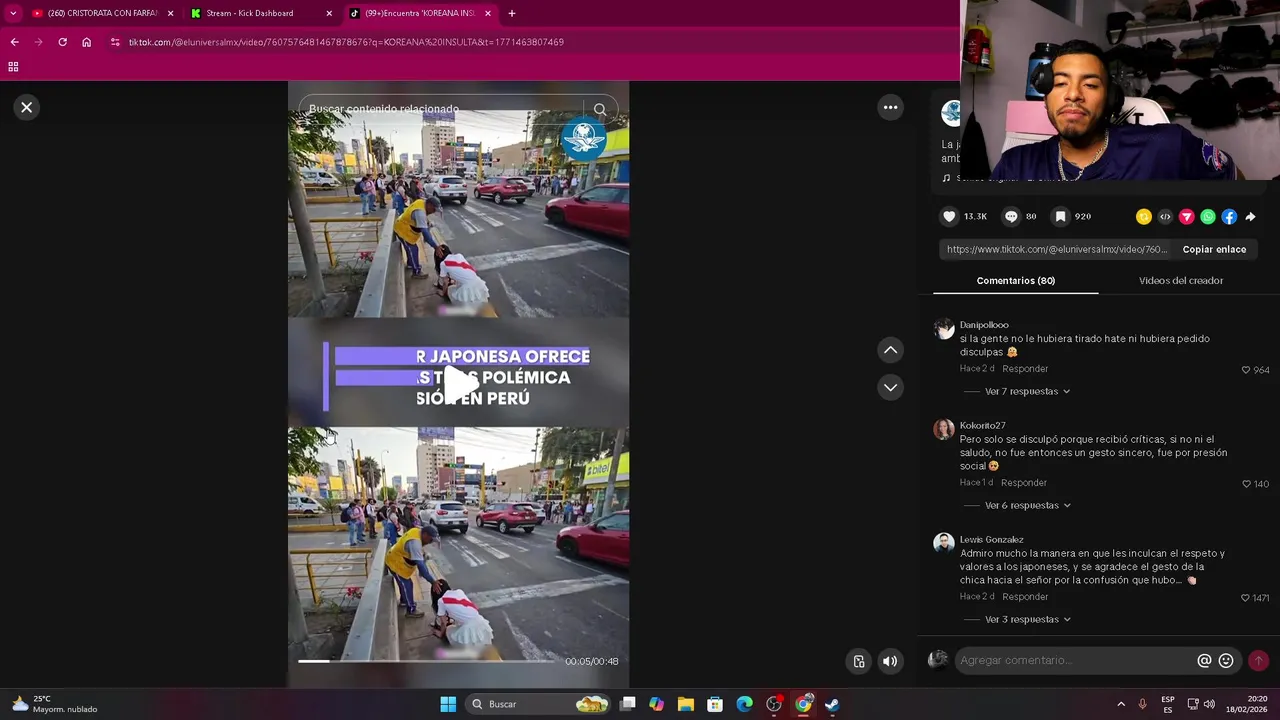Open the emoji picker in comment box
The height and width of the screenshot is (720, 1280).
(x=1226, y=661)
